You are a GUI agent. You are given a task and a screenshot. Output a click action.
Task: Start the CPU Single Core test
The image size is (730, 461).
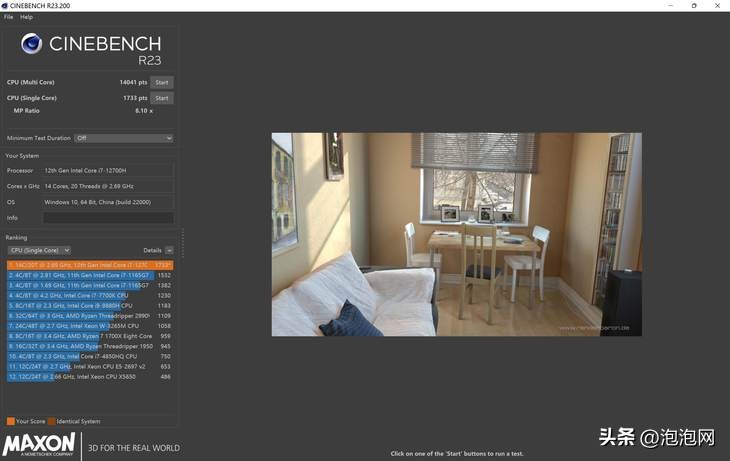tap(162, 98)
